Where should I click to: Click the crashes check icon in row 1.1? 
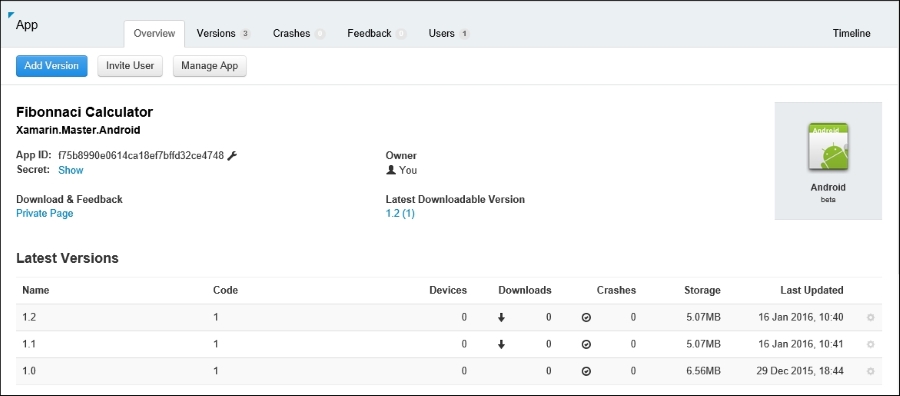pos(586,344)
